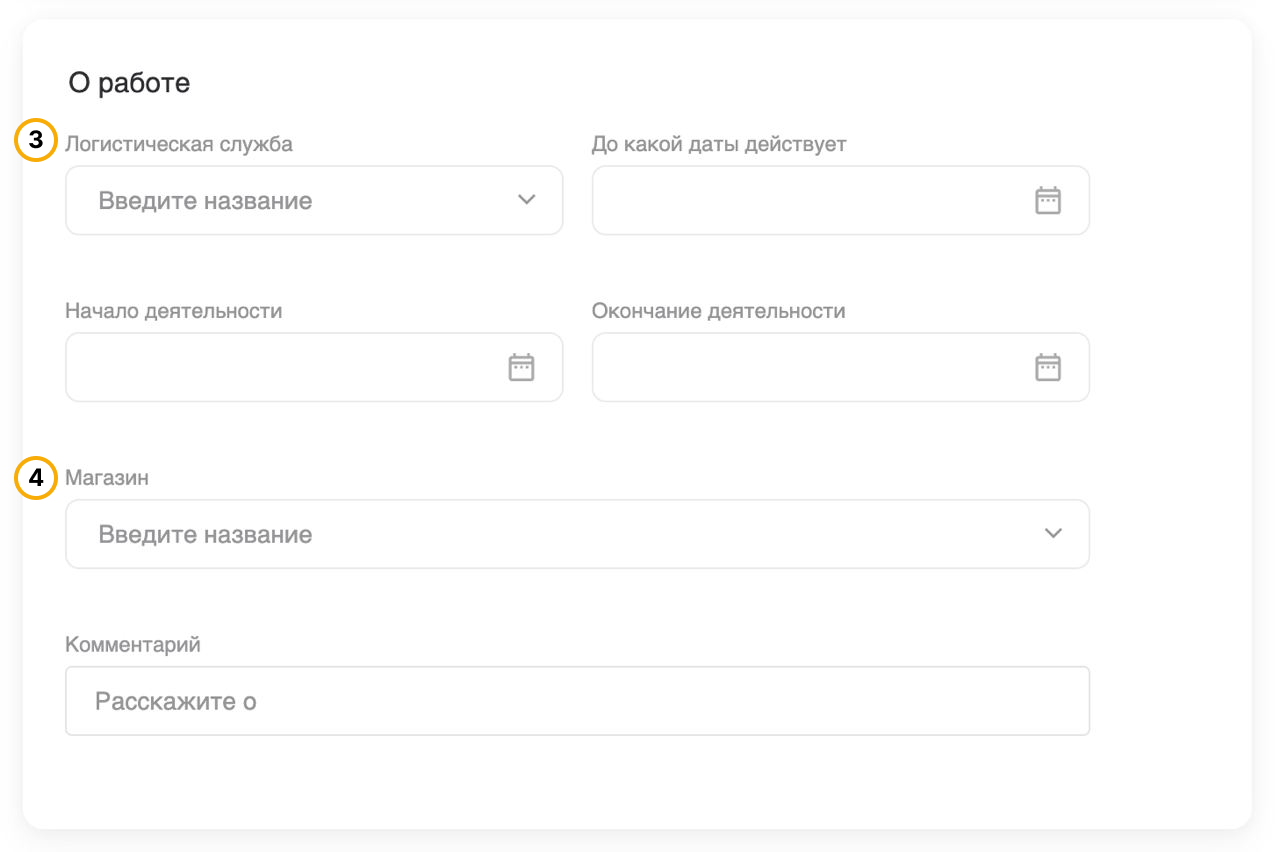Focus the Магазин name placeholder text
Image resolution: width=1280 pixels, height=852 pixels.
205,535
